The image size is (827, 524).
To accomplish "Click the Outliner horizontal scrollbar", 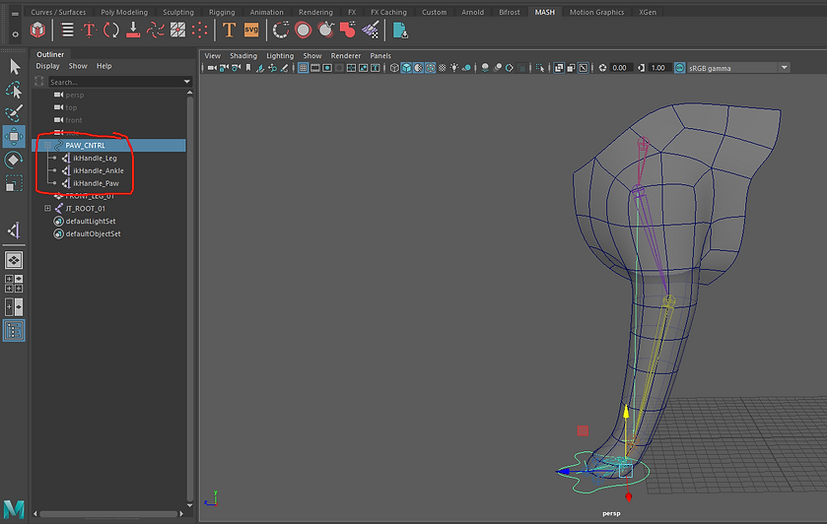I will (x=108, y=513).
